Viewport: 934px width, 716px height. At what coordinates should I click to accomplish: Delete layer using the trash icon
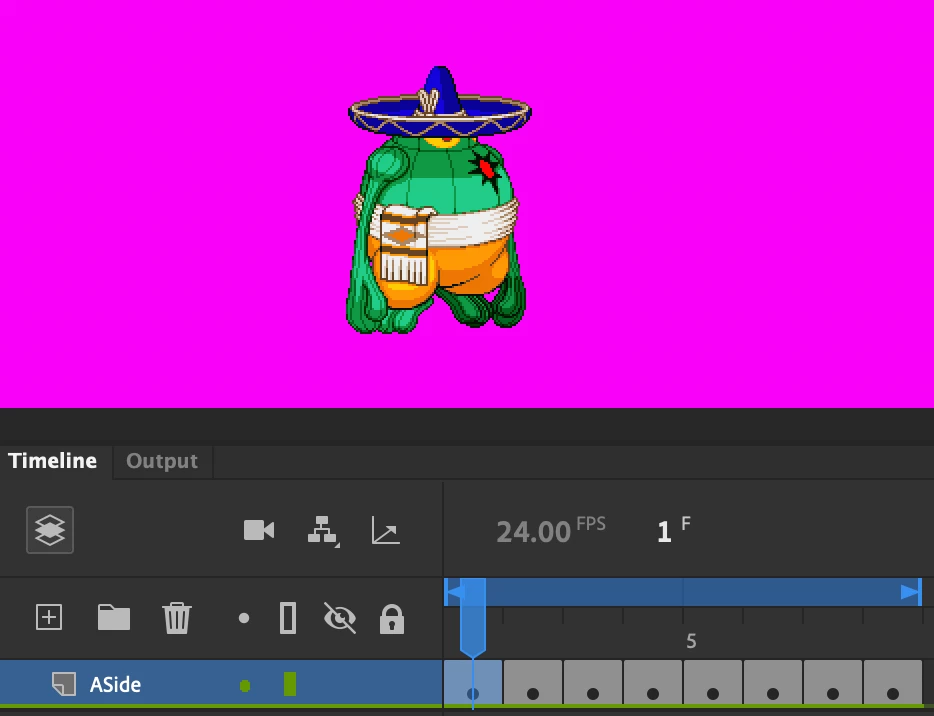click(177, 618)
